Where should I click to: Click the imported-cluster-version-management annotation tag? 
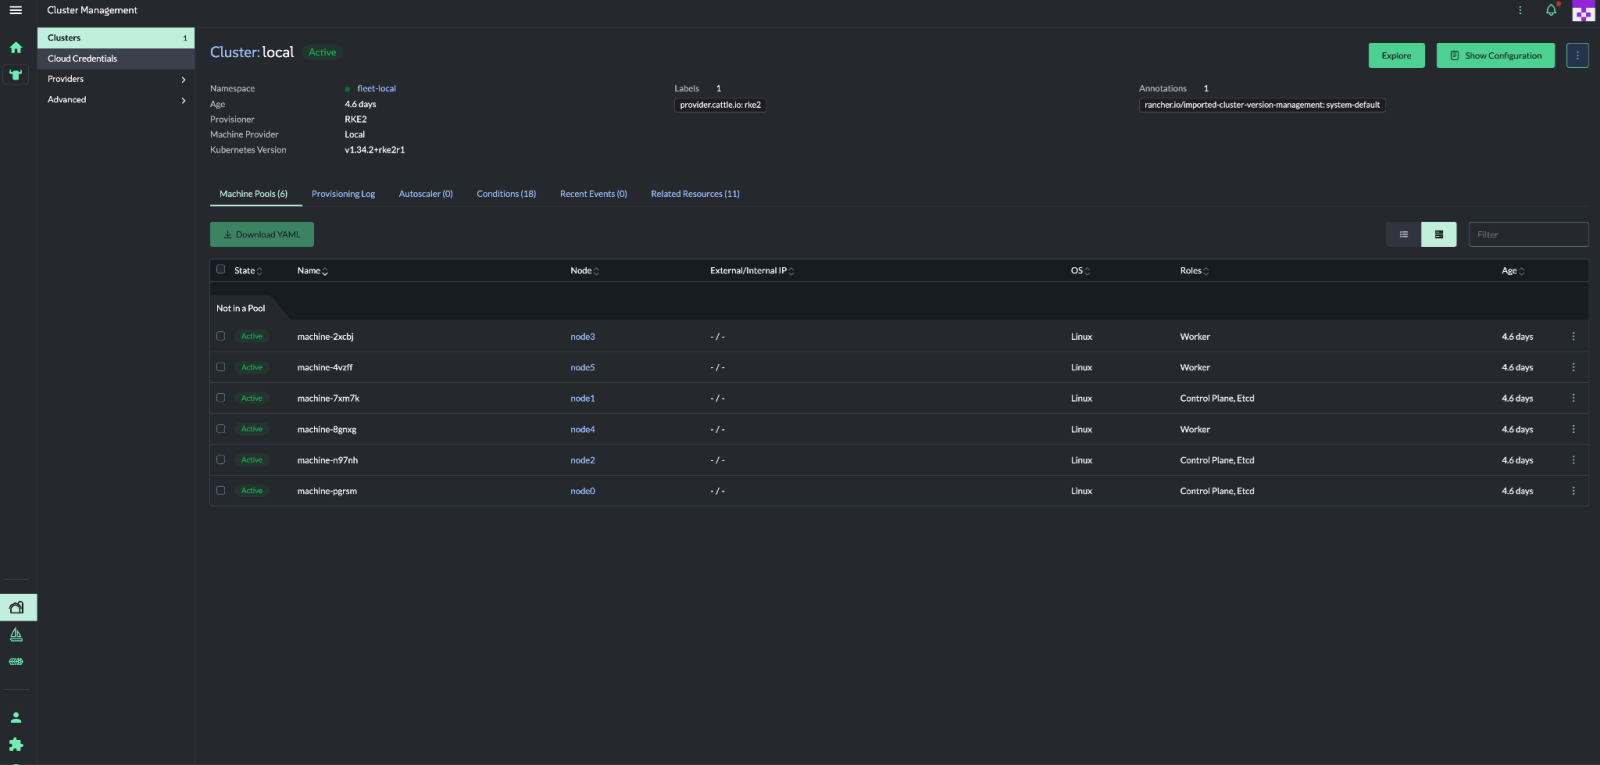(x=1262, y=105)
